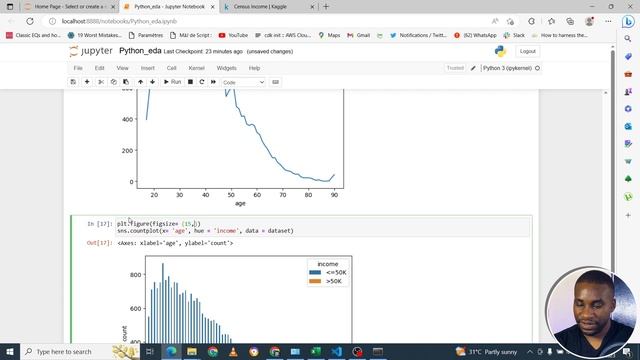The image size is (640, 360).
Task: Open the File menu
Action: click(x=78, y=68)
